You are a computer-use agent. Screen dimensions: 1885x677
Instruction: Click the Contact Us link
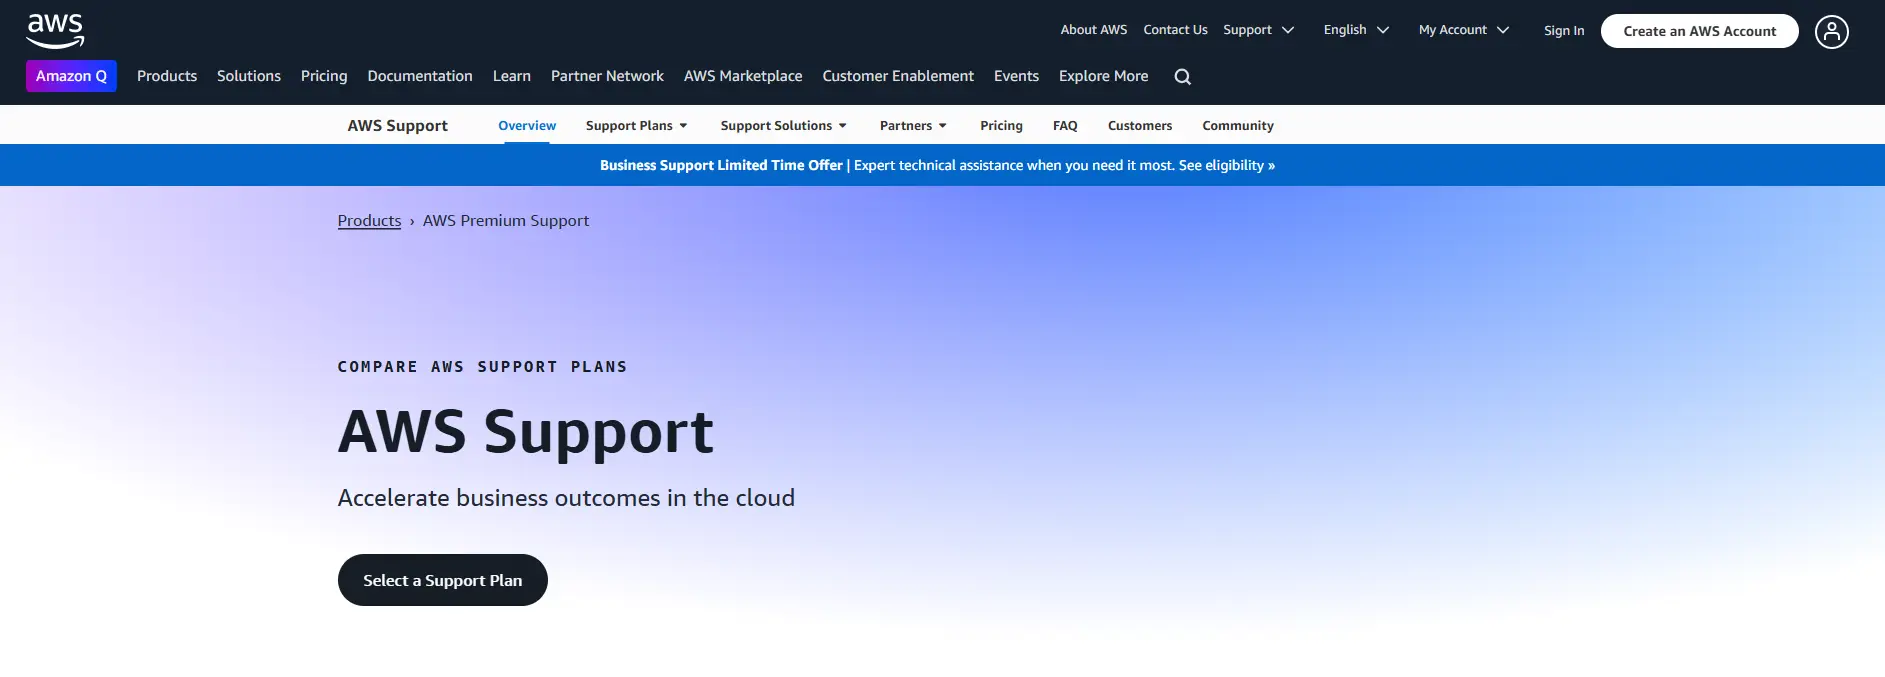1175,30
